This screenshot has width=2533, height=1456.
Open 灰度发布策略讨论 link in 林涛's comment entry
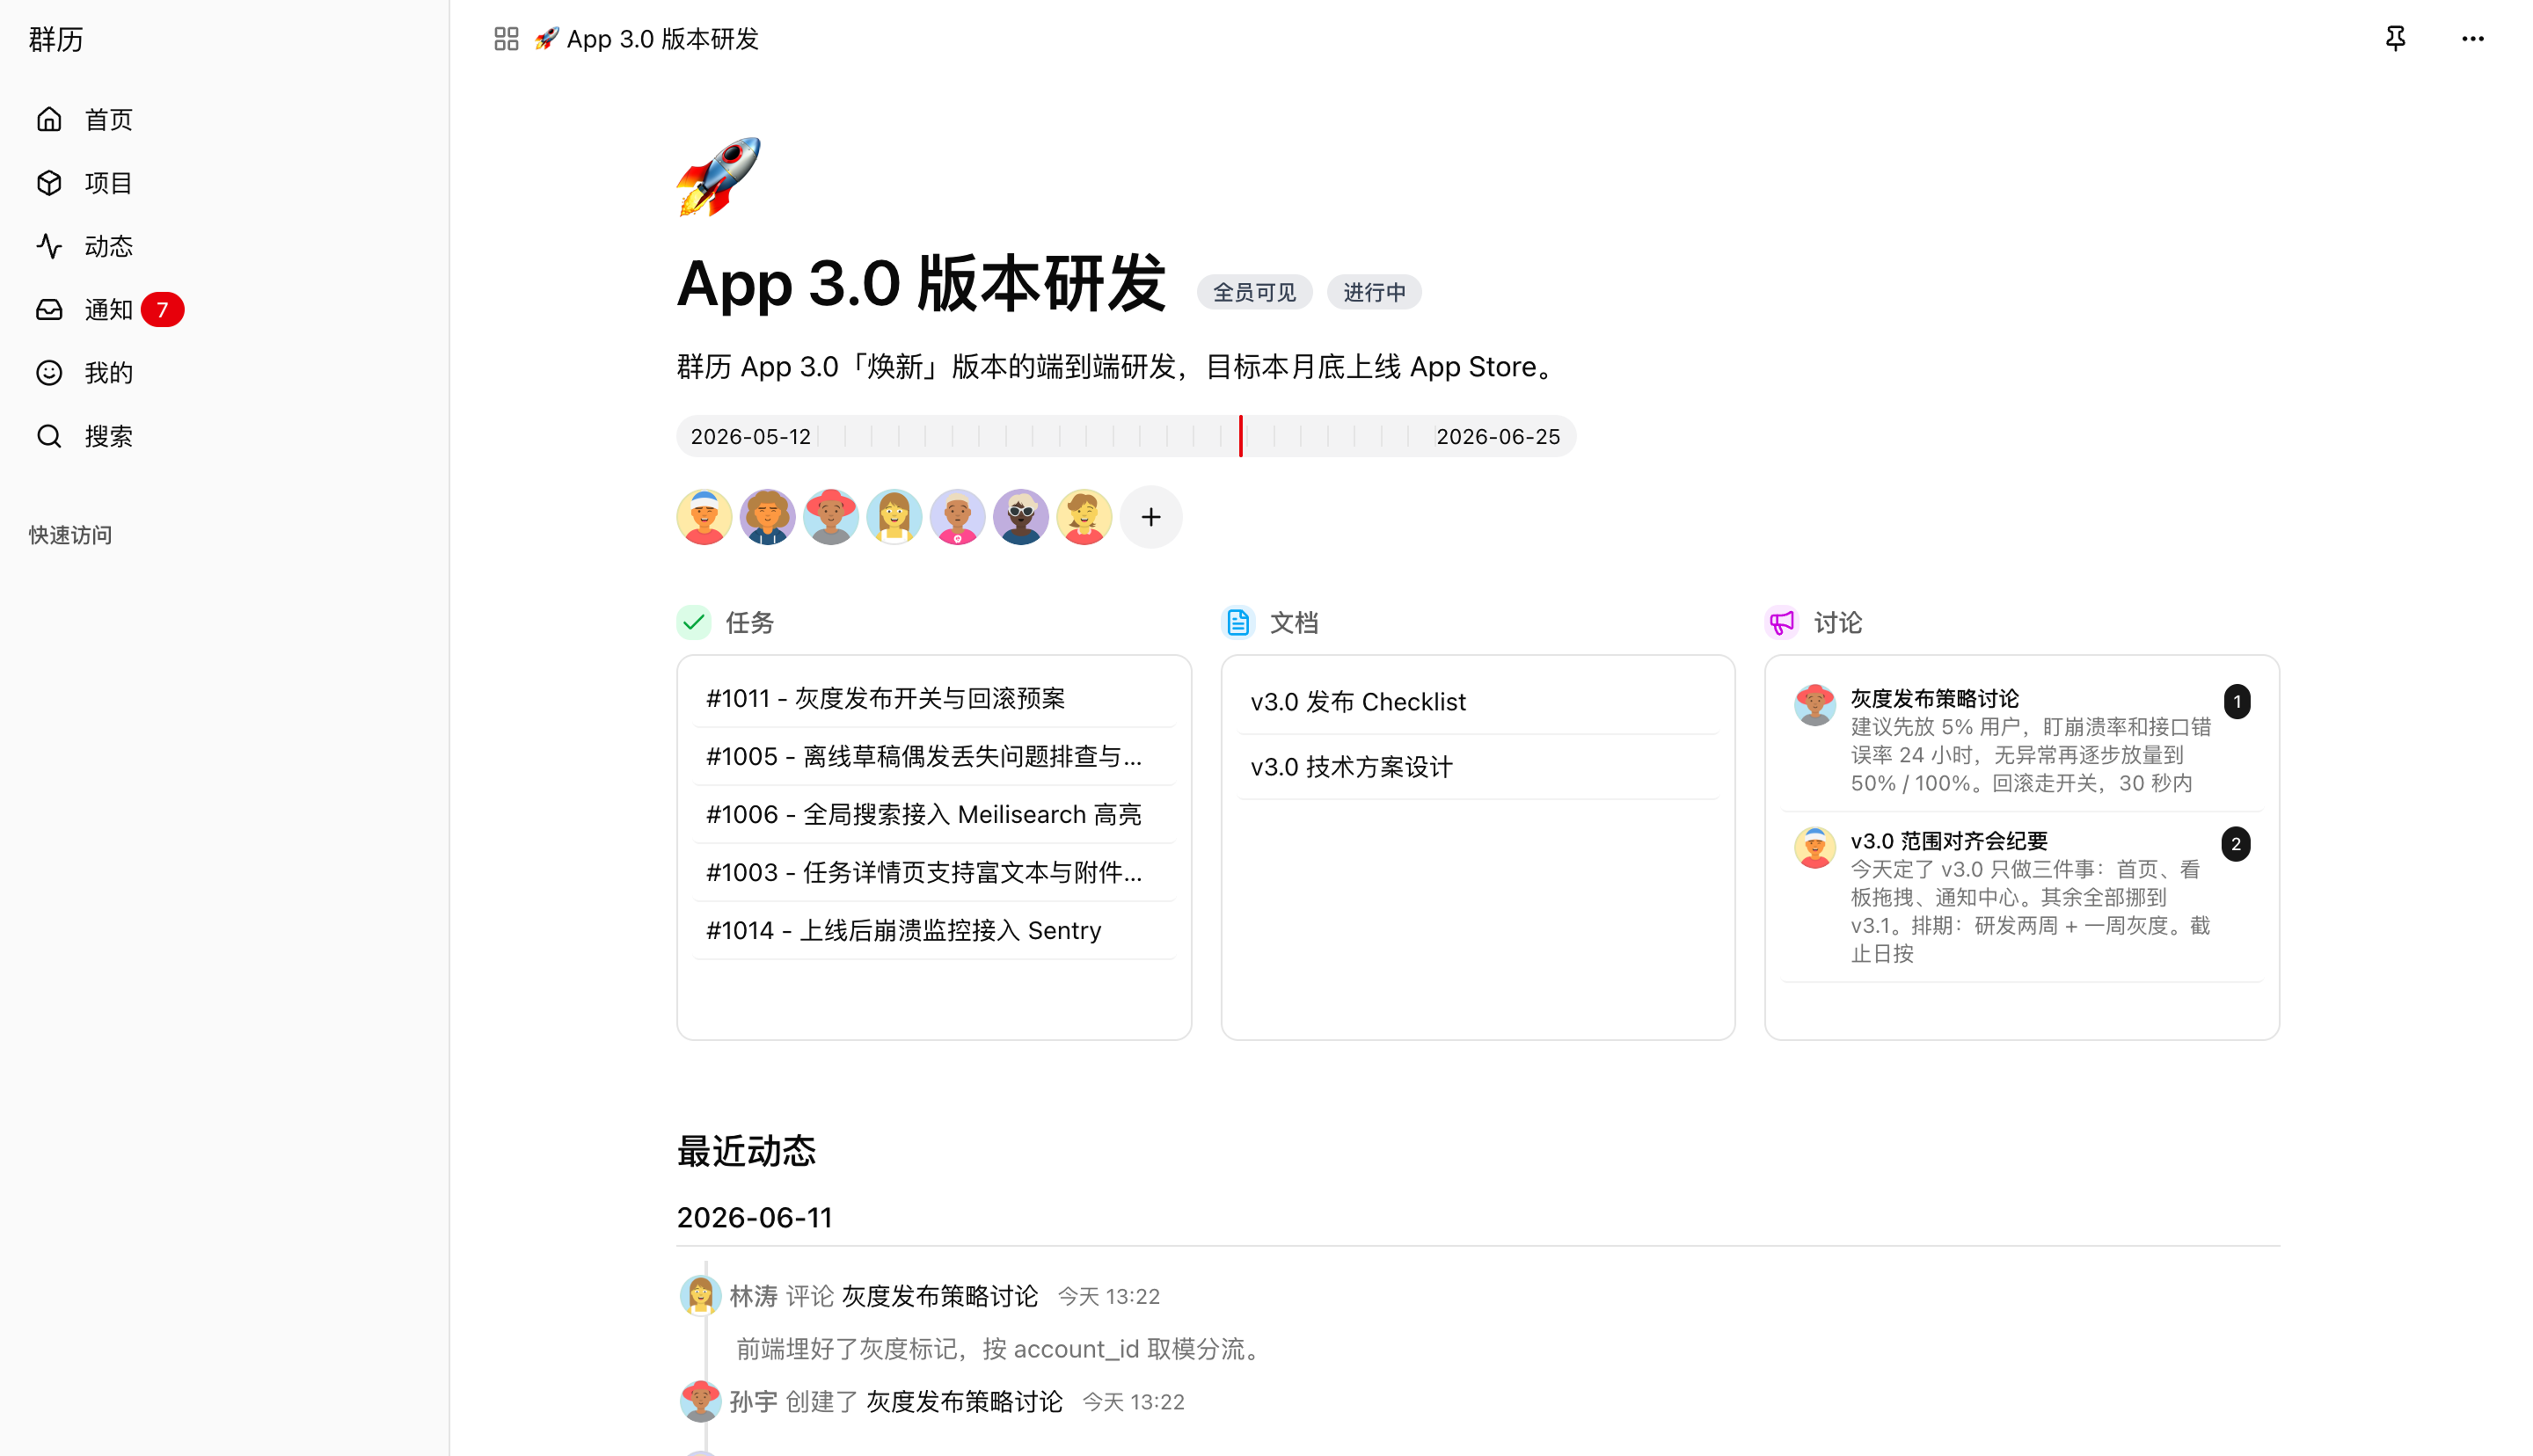click(x=939, y=1296)
